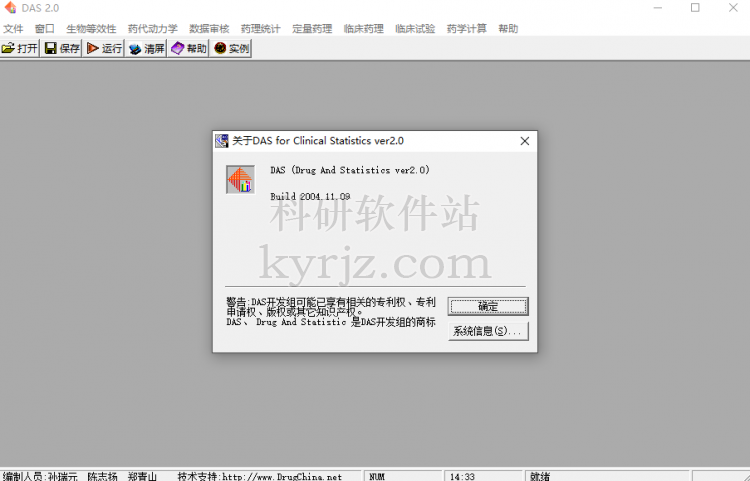Close the DAS 2.0 main window

pyautogui.click(x=733, y=8)
